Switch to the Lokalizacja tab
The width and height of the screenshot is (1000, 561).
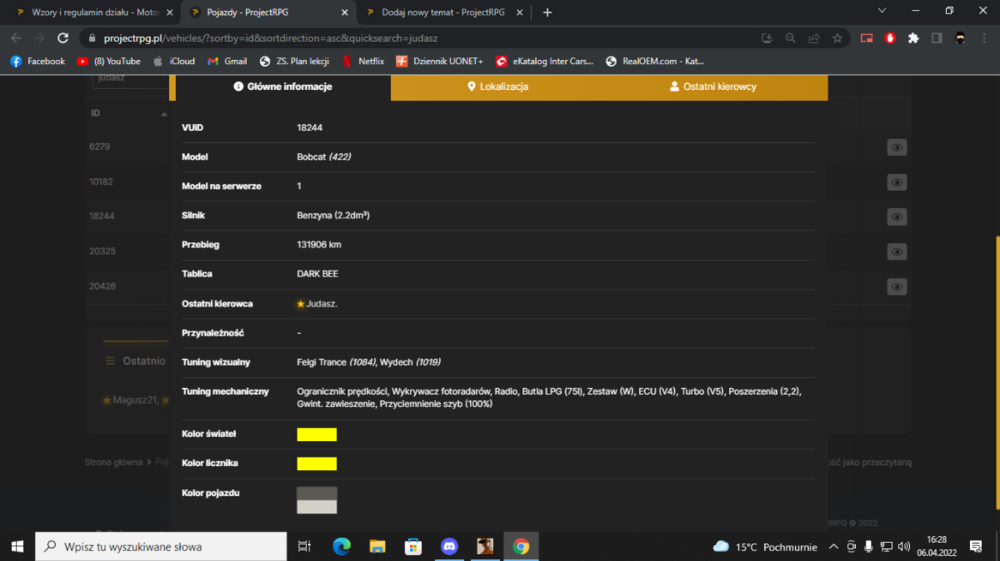click(498, 87)
